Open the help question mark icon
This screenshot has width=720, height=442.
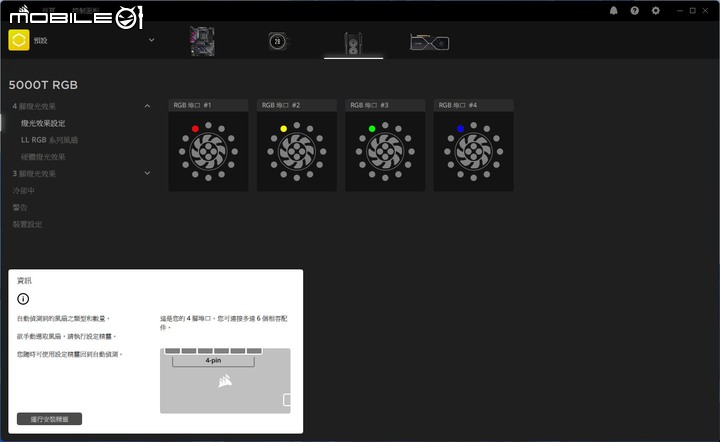coord(635,11)
